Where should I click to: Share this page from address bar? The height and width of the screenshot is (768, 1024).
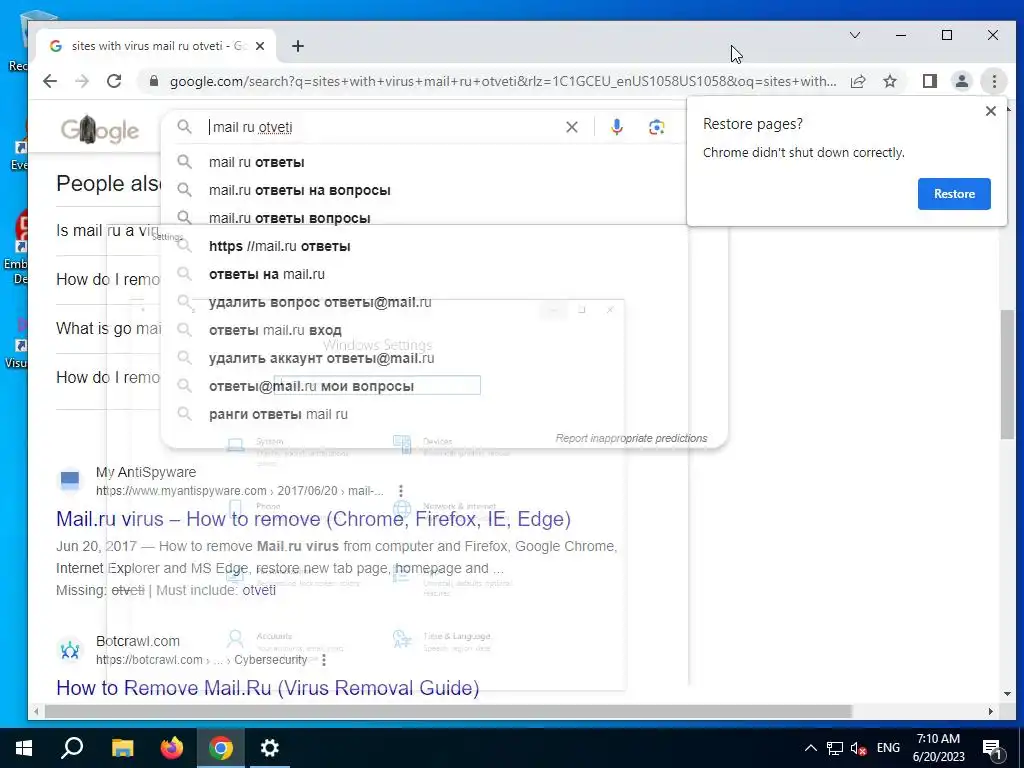click(858, 81)
